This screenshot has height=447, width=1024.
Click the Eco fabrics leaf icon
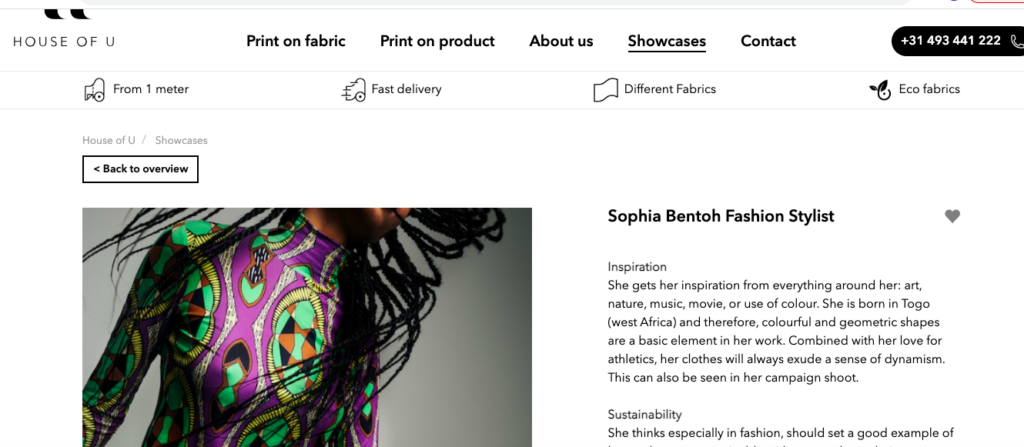click(x=880, y=90)
